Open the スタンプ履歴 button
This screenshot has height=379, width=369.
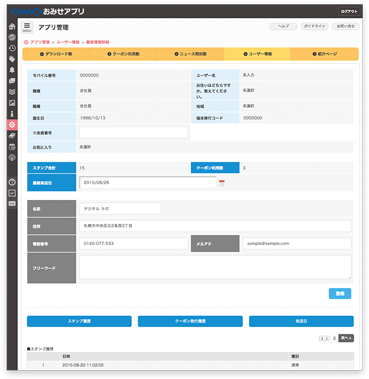79,321
